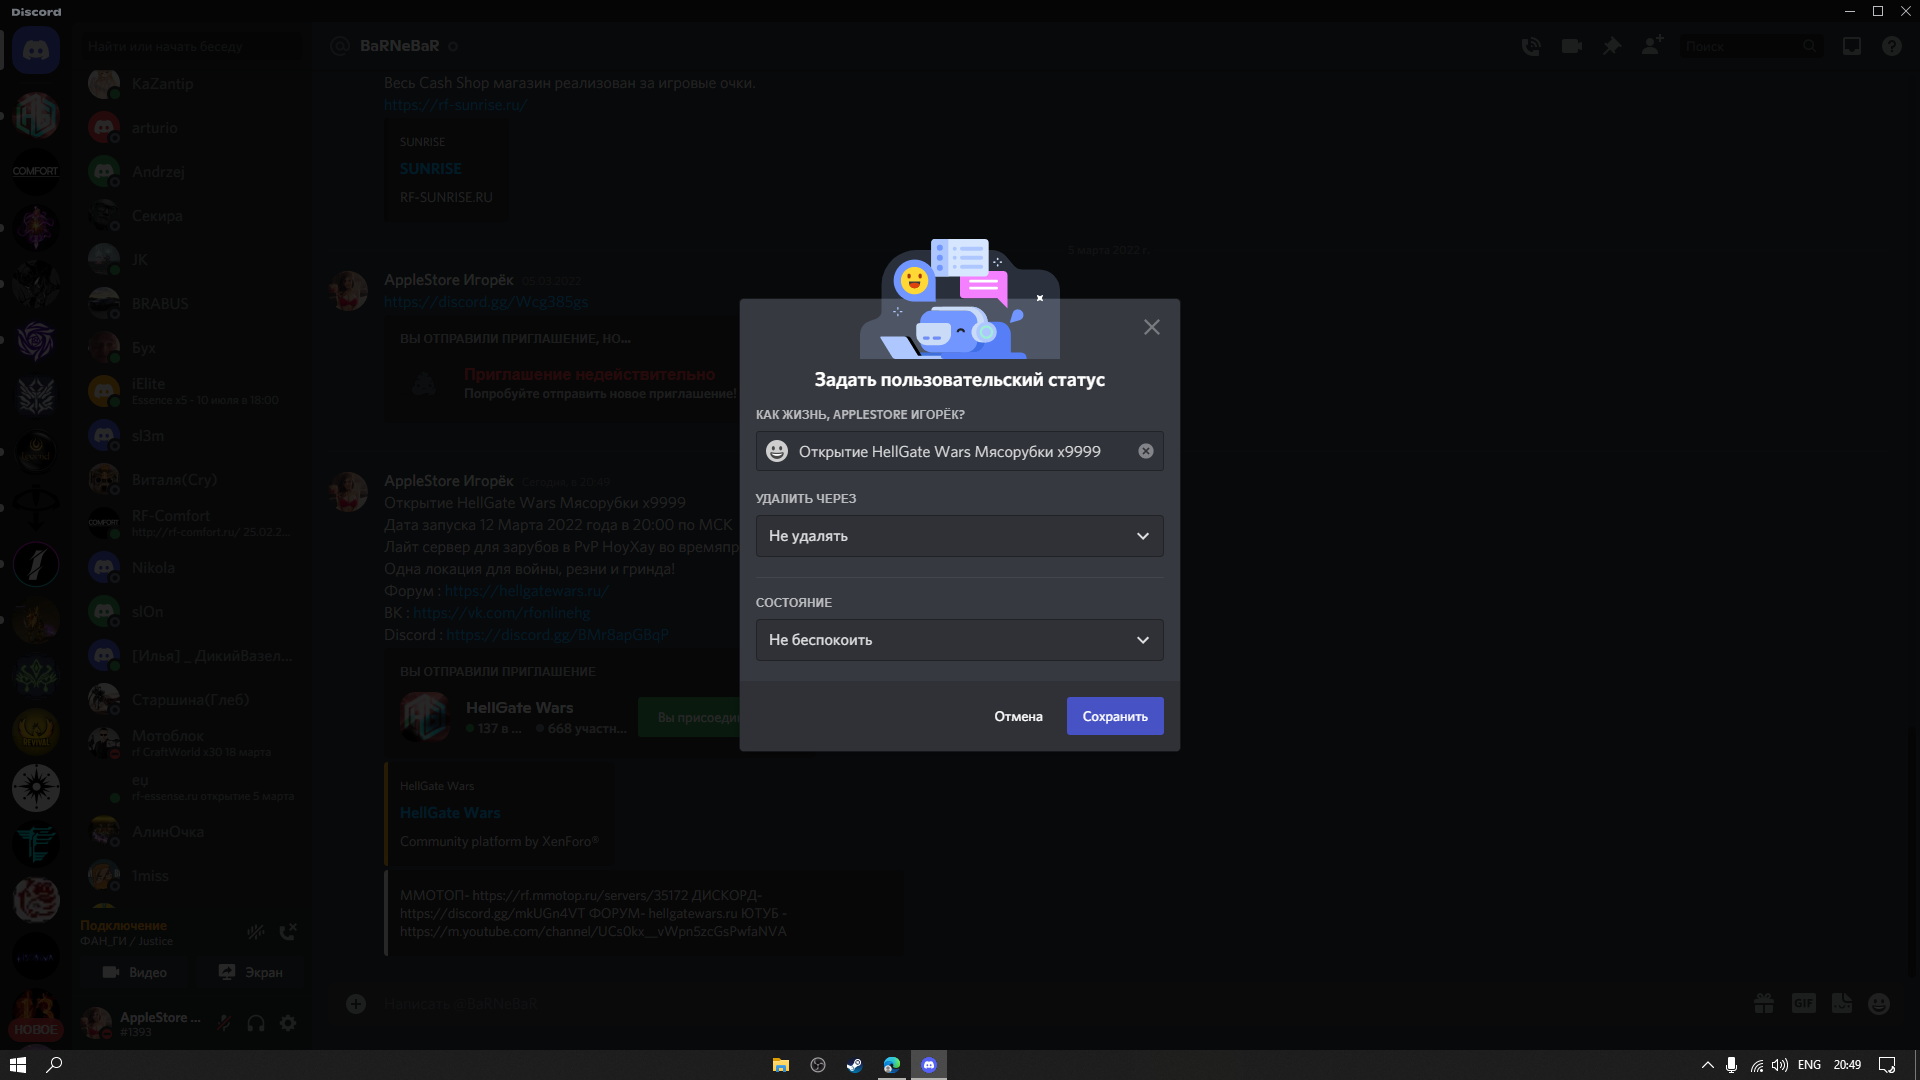
Task: Open Nikola direct message
Action: (191, 568)
